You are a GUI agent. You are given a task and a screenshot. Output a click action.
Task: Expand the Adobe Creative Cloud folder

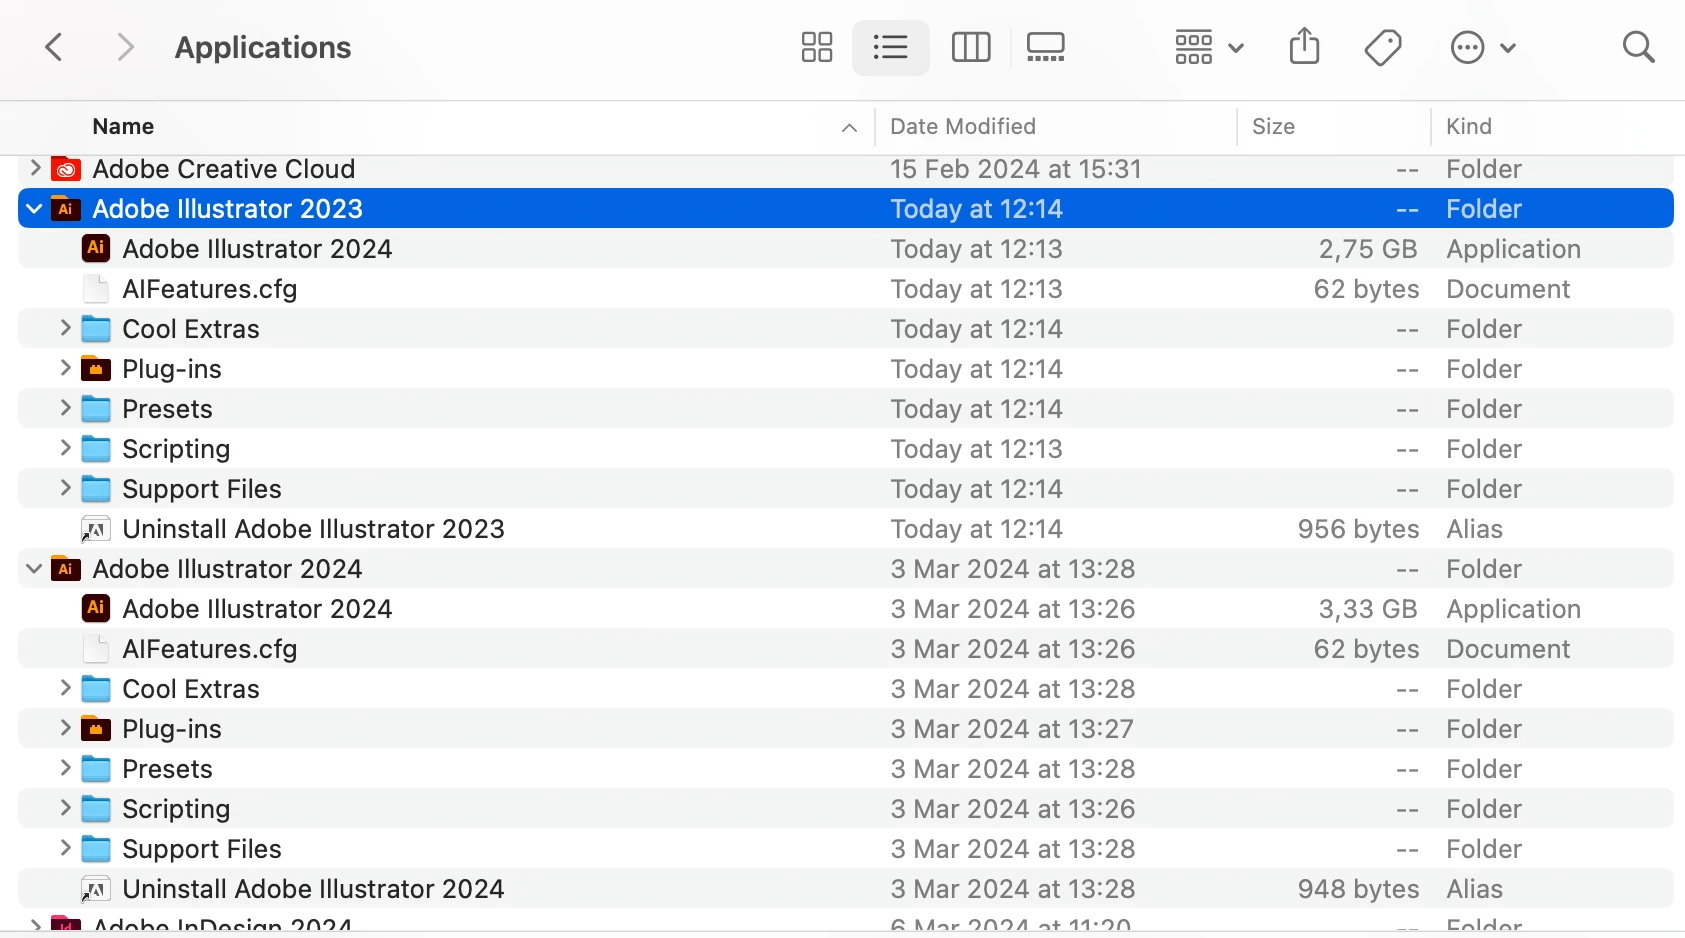[35, 168]
